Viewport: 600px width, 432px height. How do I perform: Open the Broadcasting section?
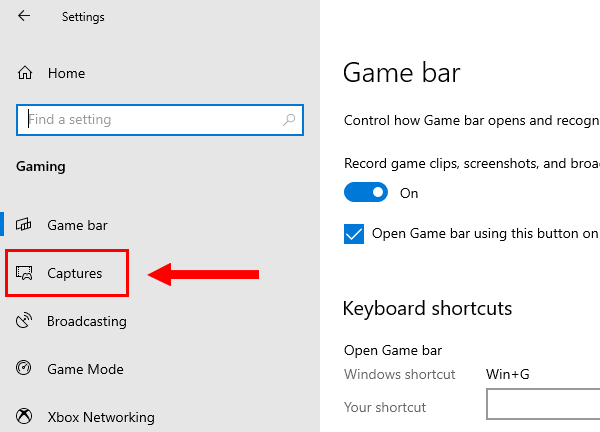(87, 321)
